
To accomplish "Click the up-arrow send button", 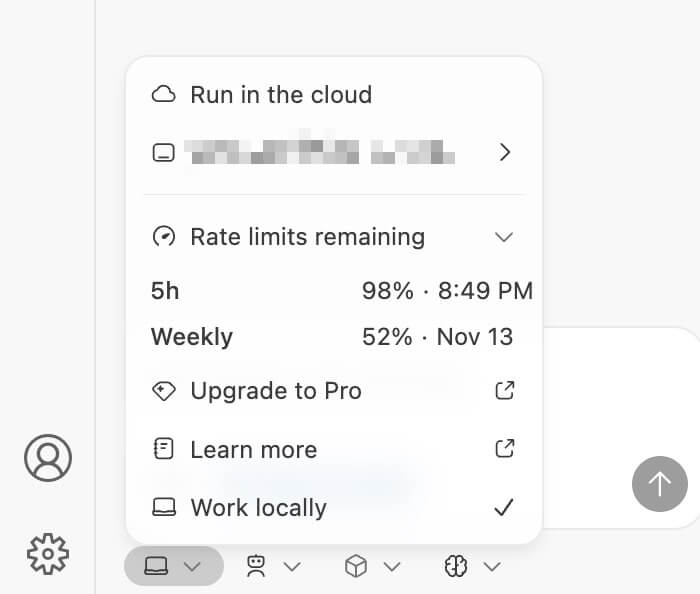I will coord(659,485).
